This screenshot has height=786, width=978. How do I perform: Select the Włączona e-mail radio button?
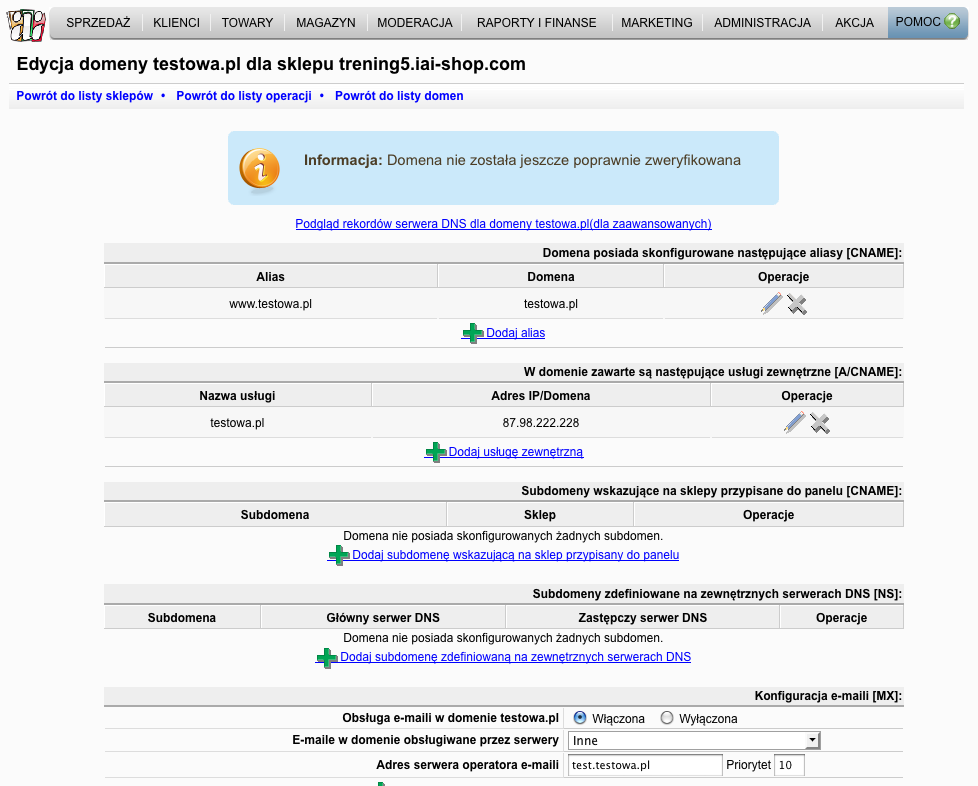click(x=579, y=717)
